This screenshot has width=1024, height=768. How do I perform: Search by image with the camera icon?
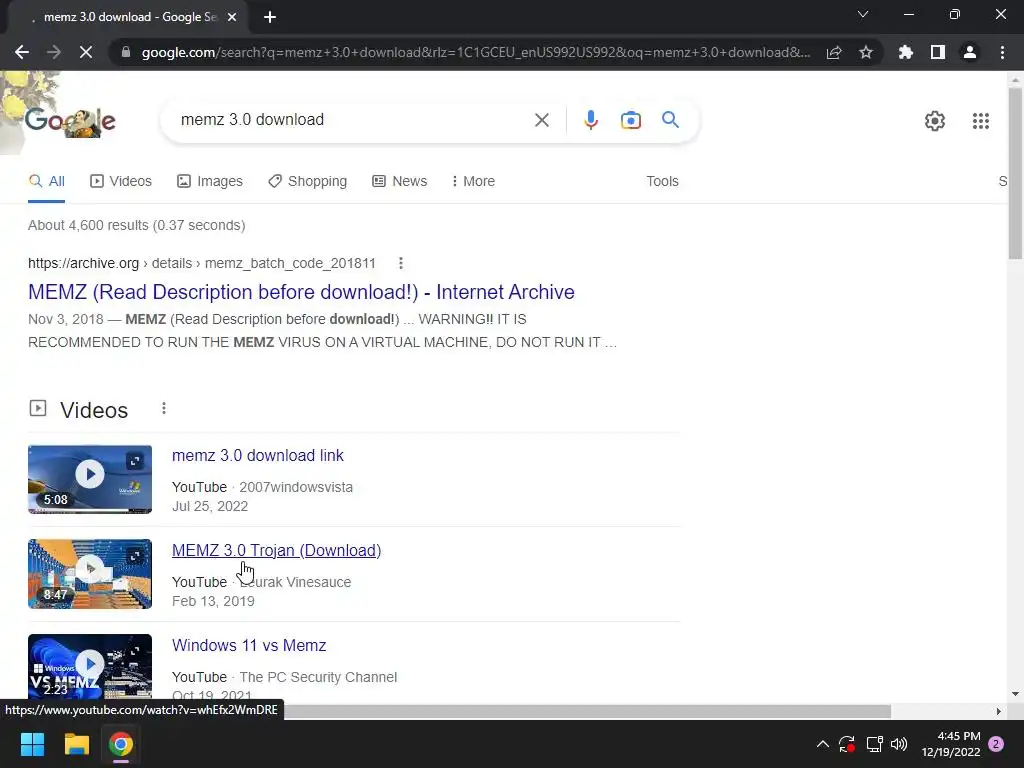(x=630, y=120)
